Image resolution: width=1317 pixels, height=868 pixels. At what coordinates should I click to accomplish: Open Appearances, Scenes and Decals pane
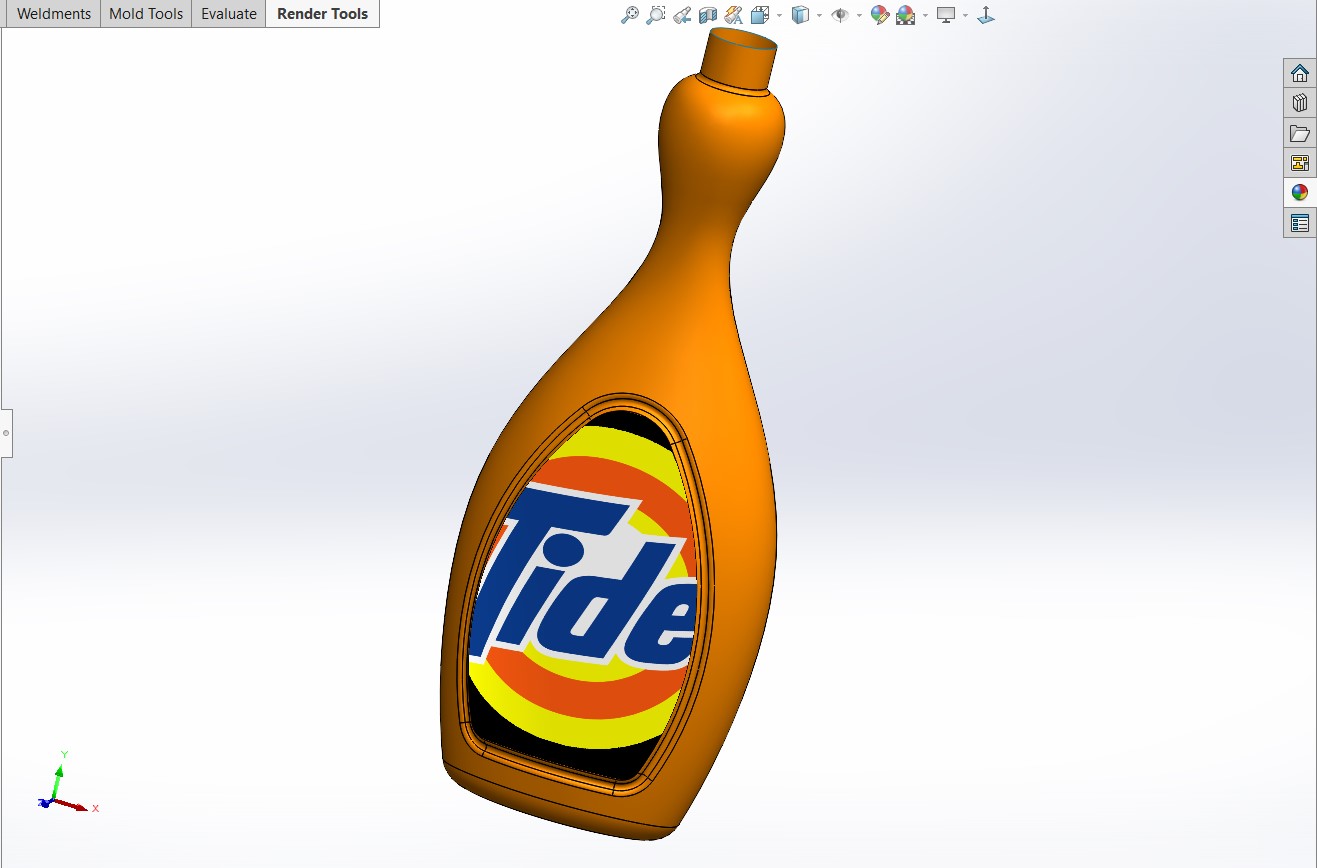[1300, 193]
